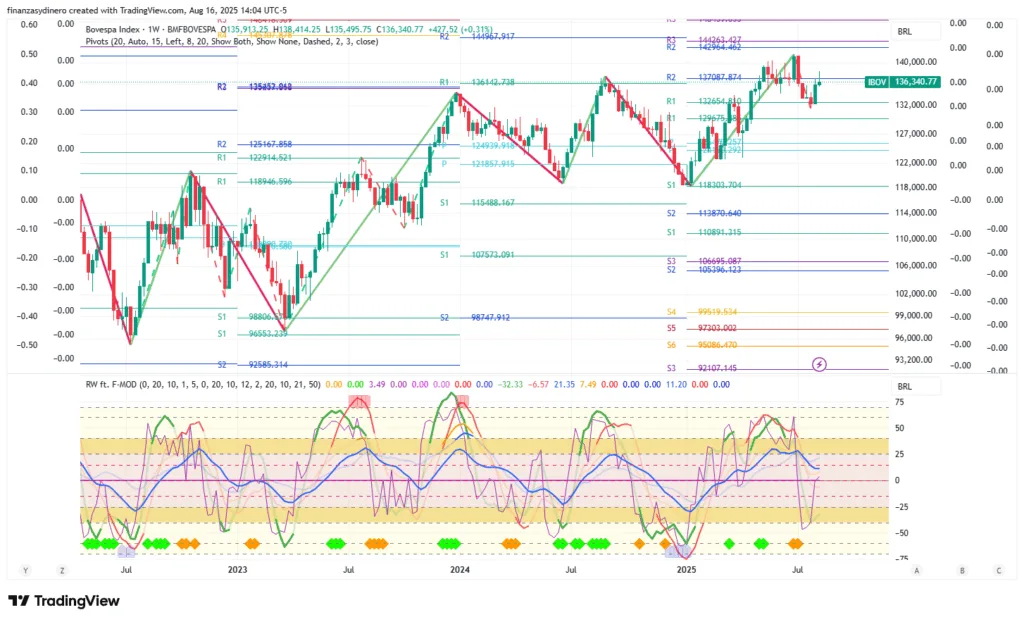
Task: Open the BRL currency selector in price chart
Action: pyautogui.click(x=916, y=31)
